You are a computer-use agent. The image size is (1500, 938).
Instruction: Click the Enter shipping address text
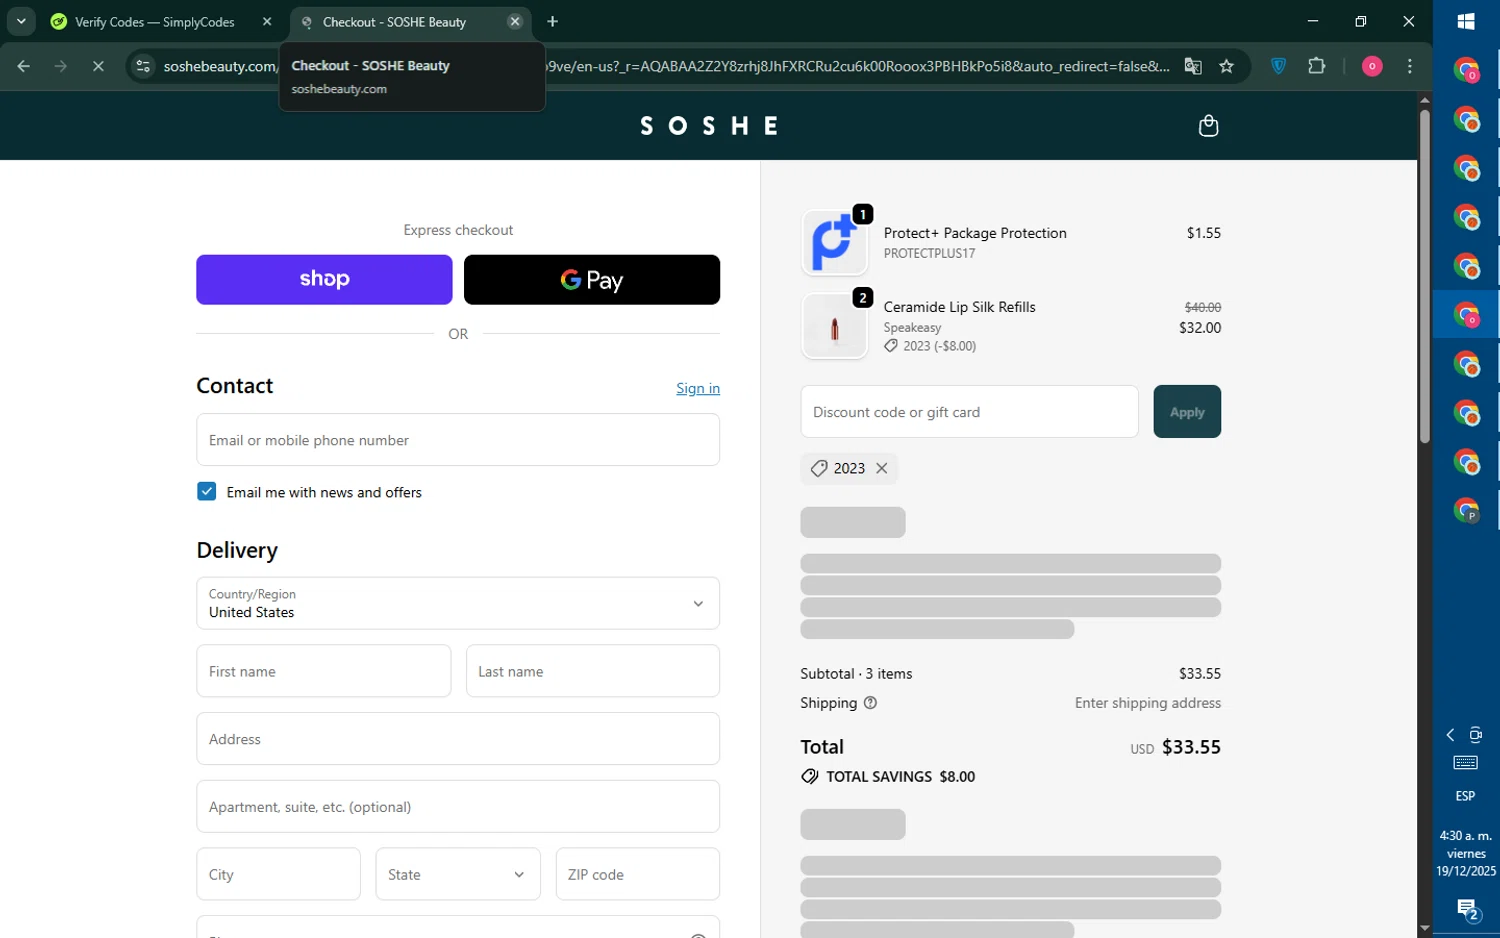click(1148, 703)
